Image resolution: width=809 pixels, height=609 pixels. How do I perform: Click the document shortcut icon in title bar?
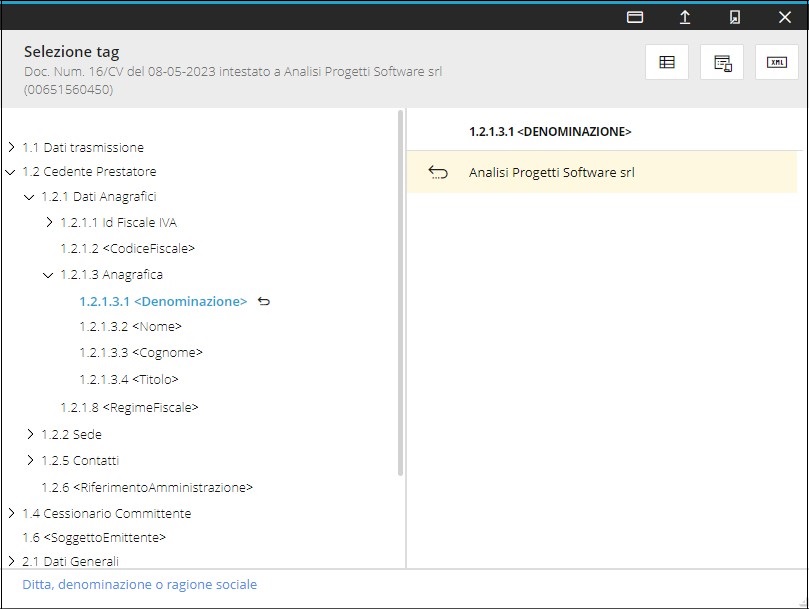pyautogui.click(x=735, y=17)
